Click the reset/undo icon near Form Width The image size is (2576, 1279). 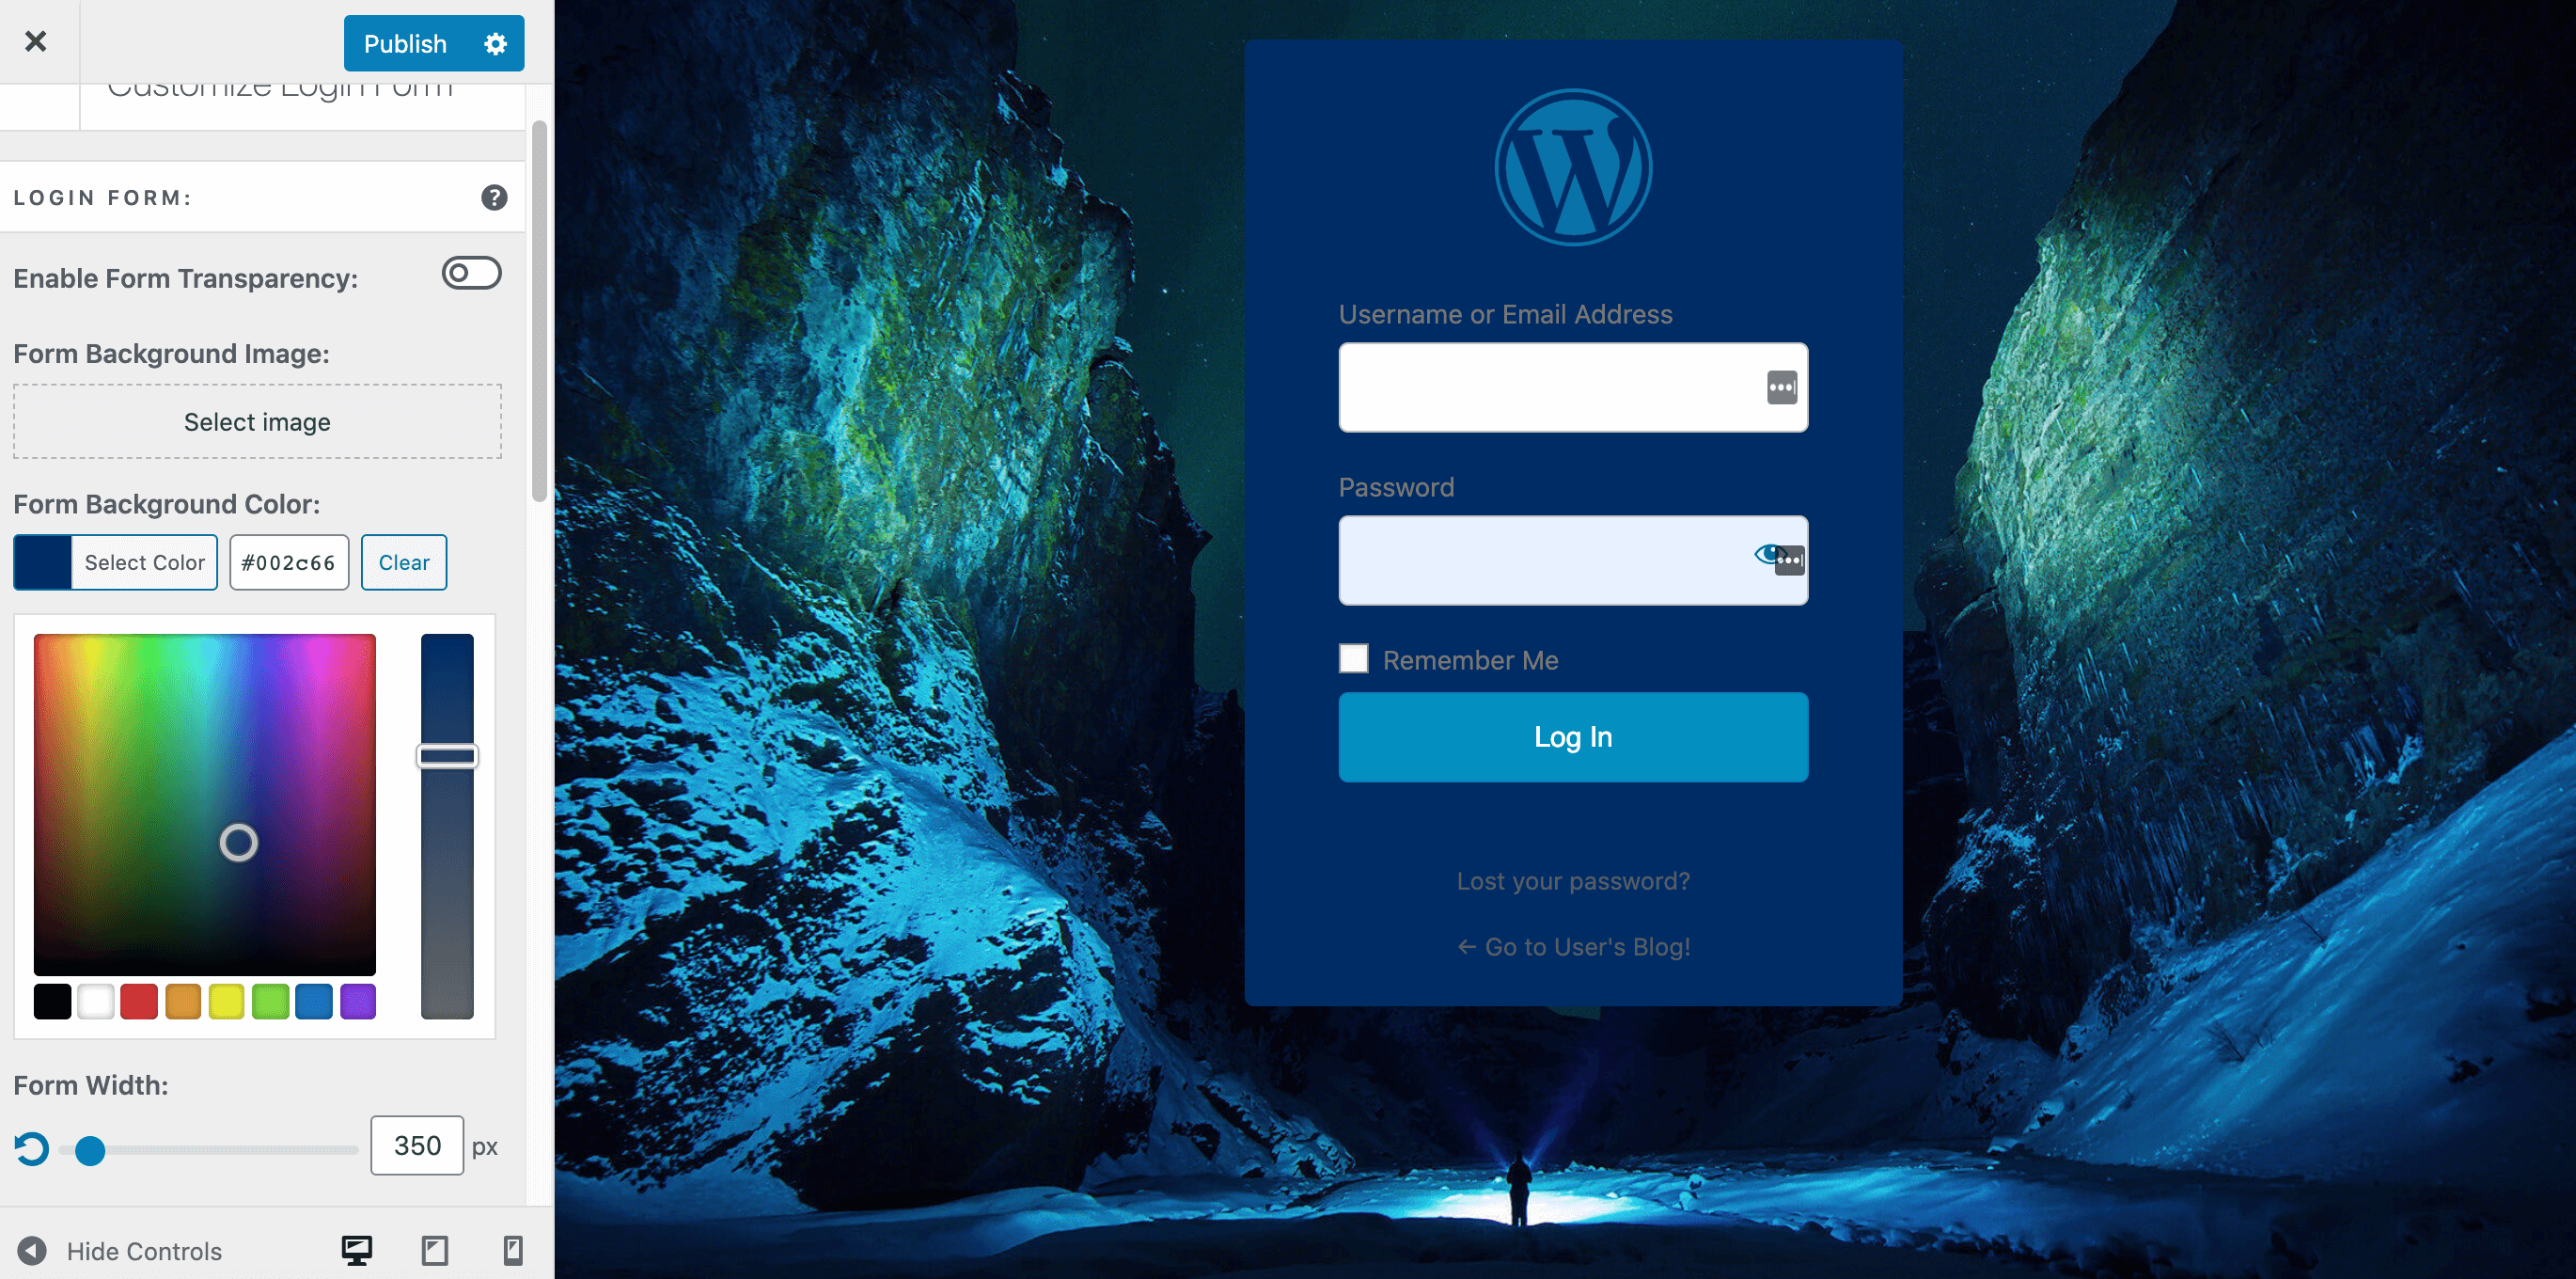(x=31, y=1145)
